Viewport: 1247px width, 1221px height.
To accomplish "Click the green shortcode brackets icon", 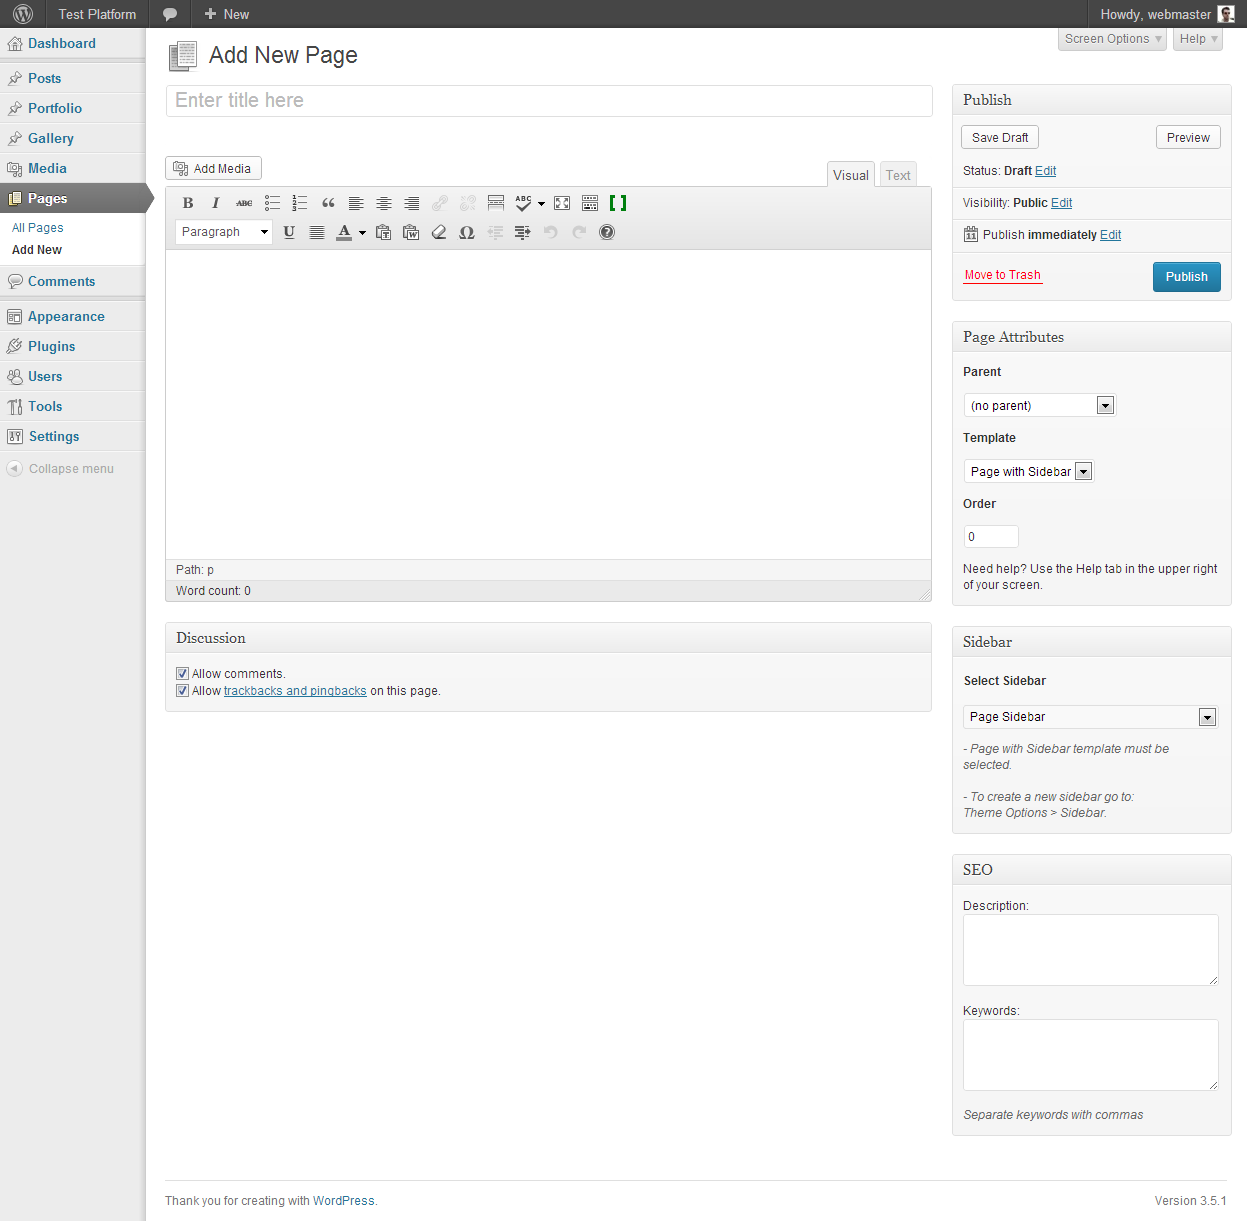I will [618, 203].
